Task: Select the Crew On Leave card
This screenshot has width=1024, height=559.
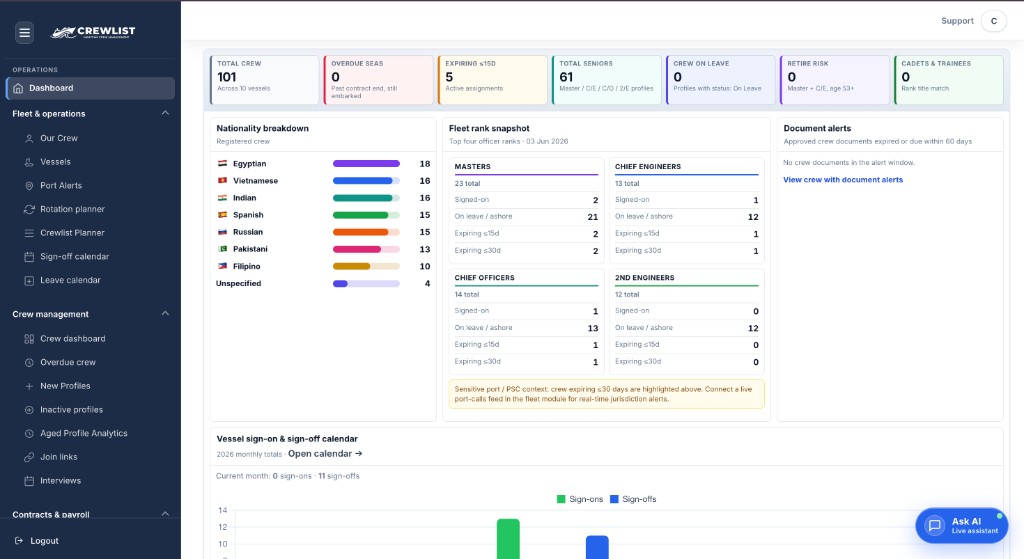Action: 721,80
